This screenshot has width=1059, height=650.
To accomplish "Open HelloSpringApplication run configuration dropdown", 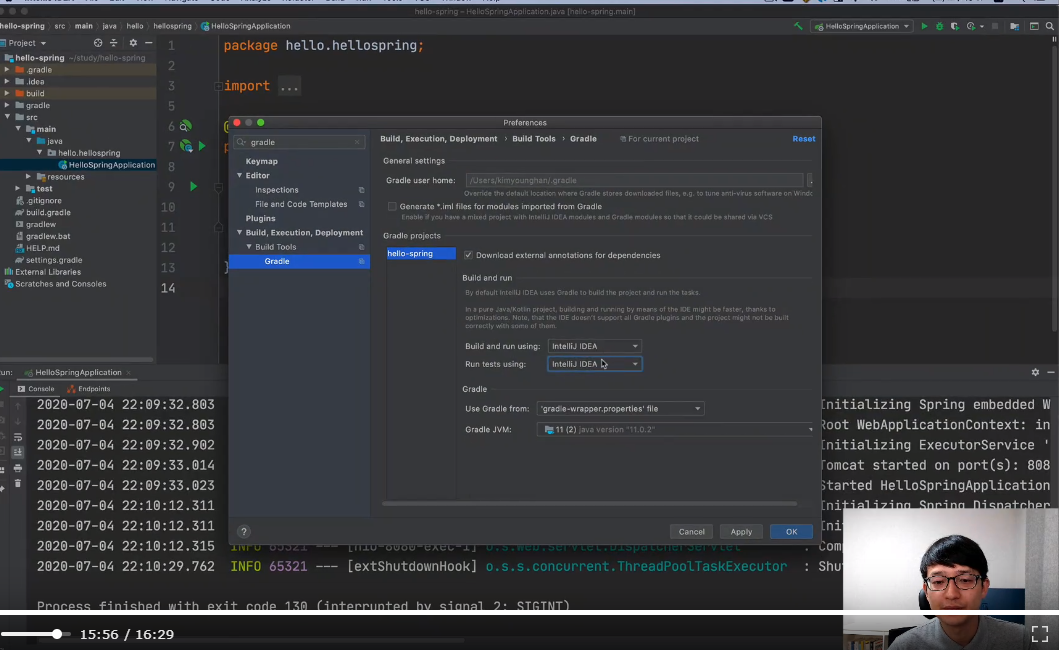I will (x=862, y=26).
